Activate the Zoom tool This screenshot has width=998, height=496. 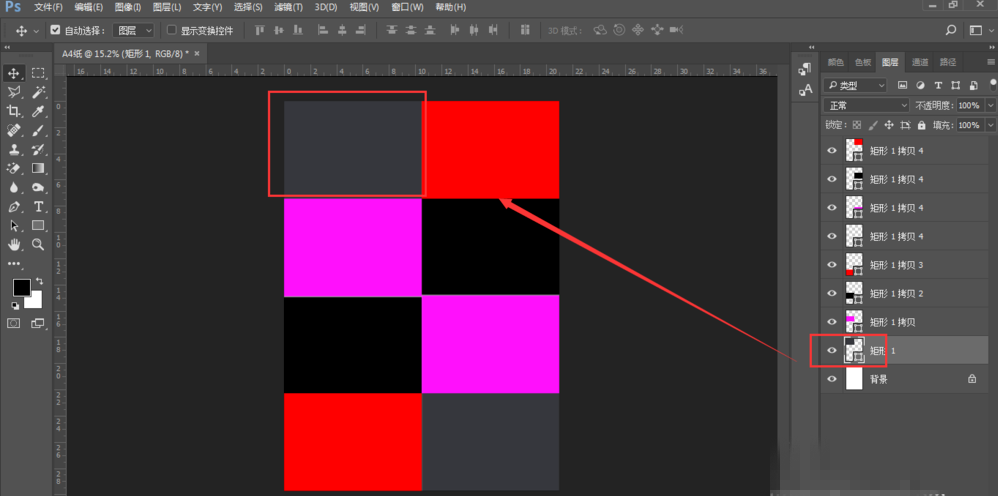[x=38, y=244]
